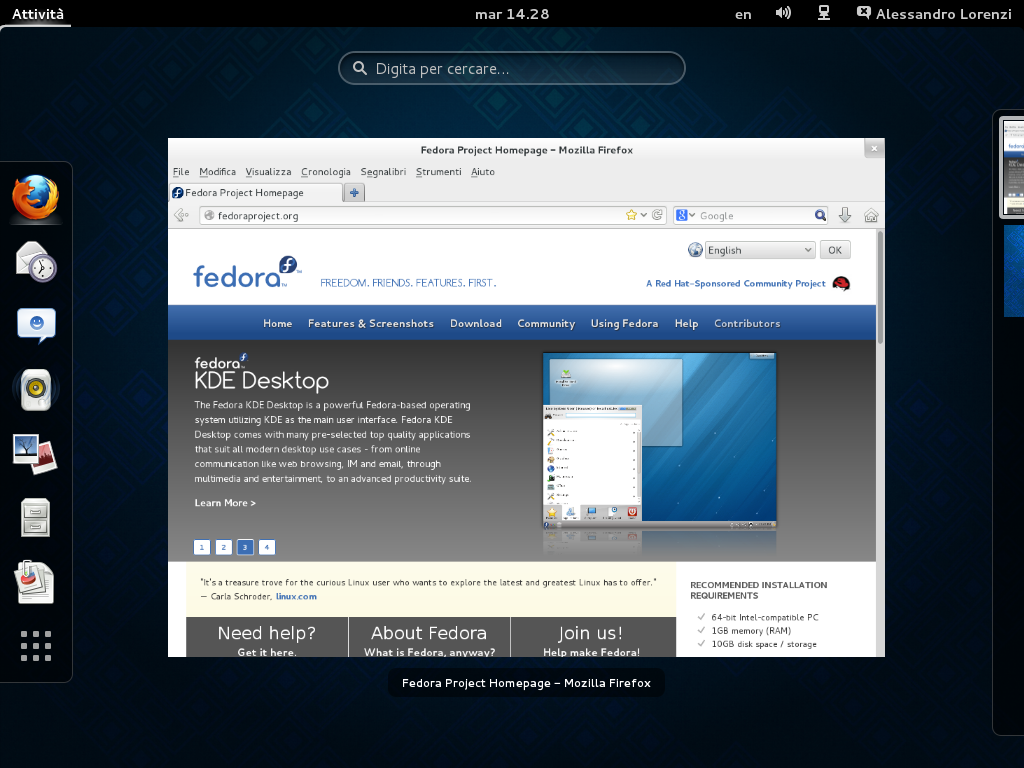Open Features & Screenshots link
Screen dimensions: 1024x768
(x=370, y=323)
